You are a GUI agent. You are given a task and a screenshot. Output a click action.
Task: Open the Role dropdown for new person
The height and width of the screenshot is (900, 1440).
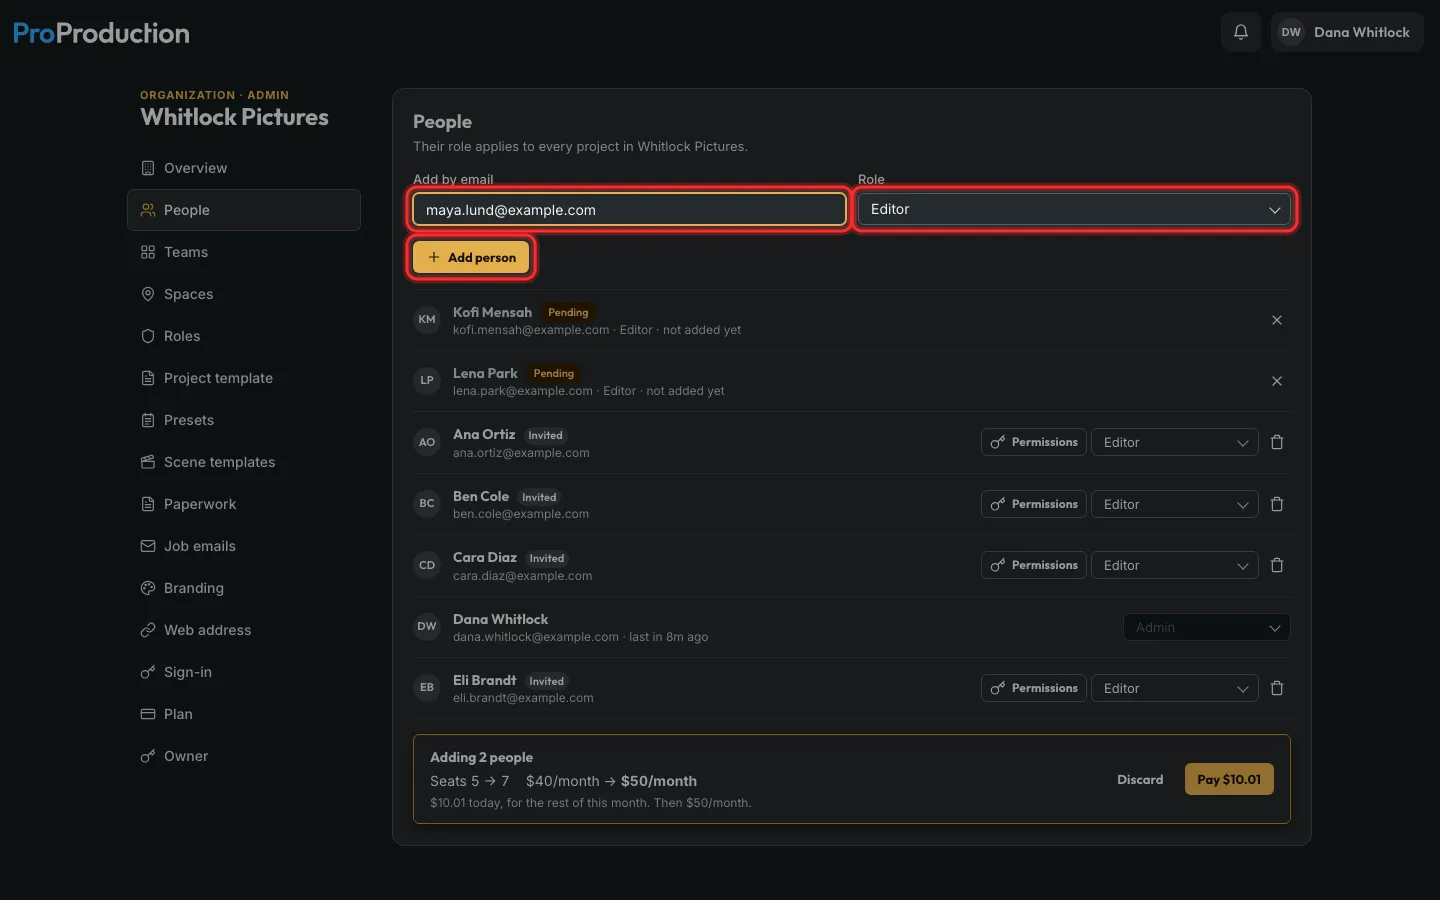(1074, 210)
